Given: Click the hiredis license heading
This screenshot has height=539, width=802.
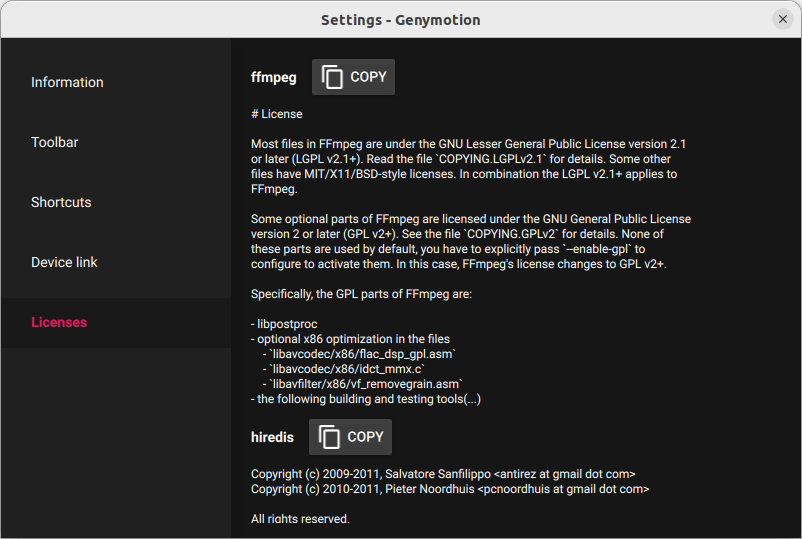Looking at the screenshot, I should point(272,437).
